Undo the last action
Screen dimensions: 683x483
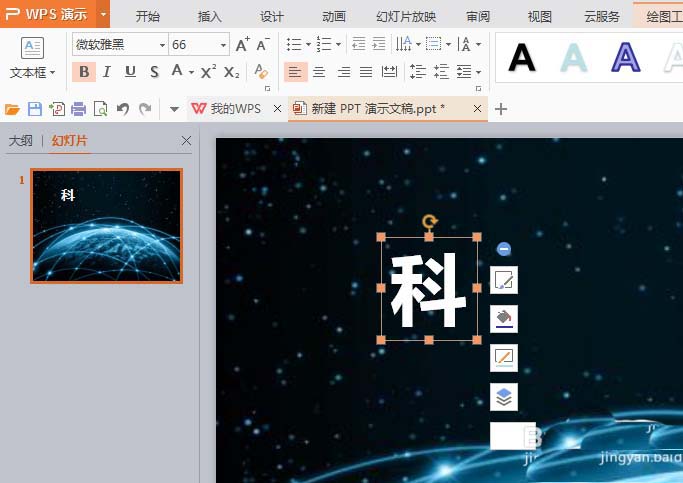click(x=123, y=109)
